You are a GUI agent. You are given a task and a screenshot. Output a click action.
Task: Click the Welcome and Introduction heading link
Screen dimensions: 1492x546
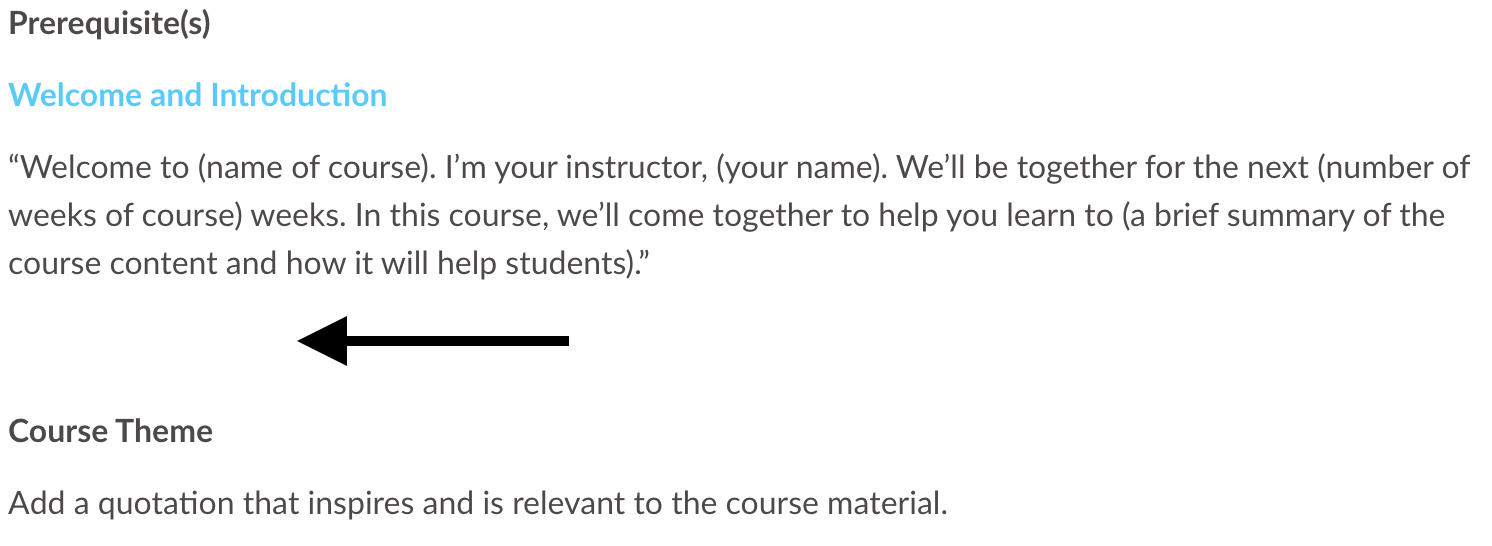(x=197, y=95)
